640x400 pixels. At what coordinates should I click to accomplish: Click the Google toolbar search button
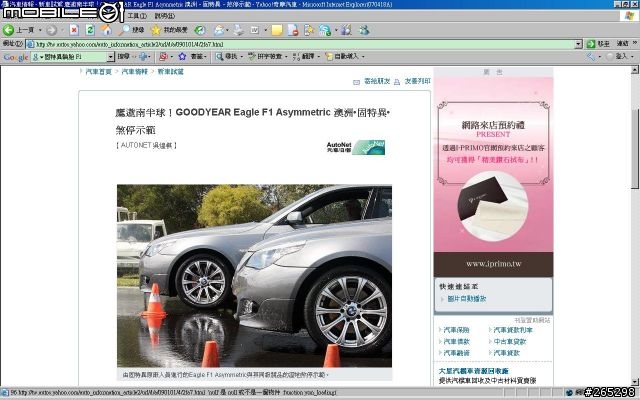(x=123, y=56)
